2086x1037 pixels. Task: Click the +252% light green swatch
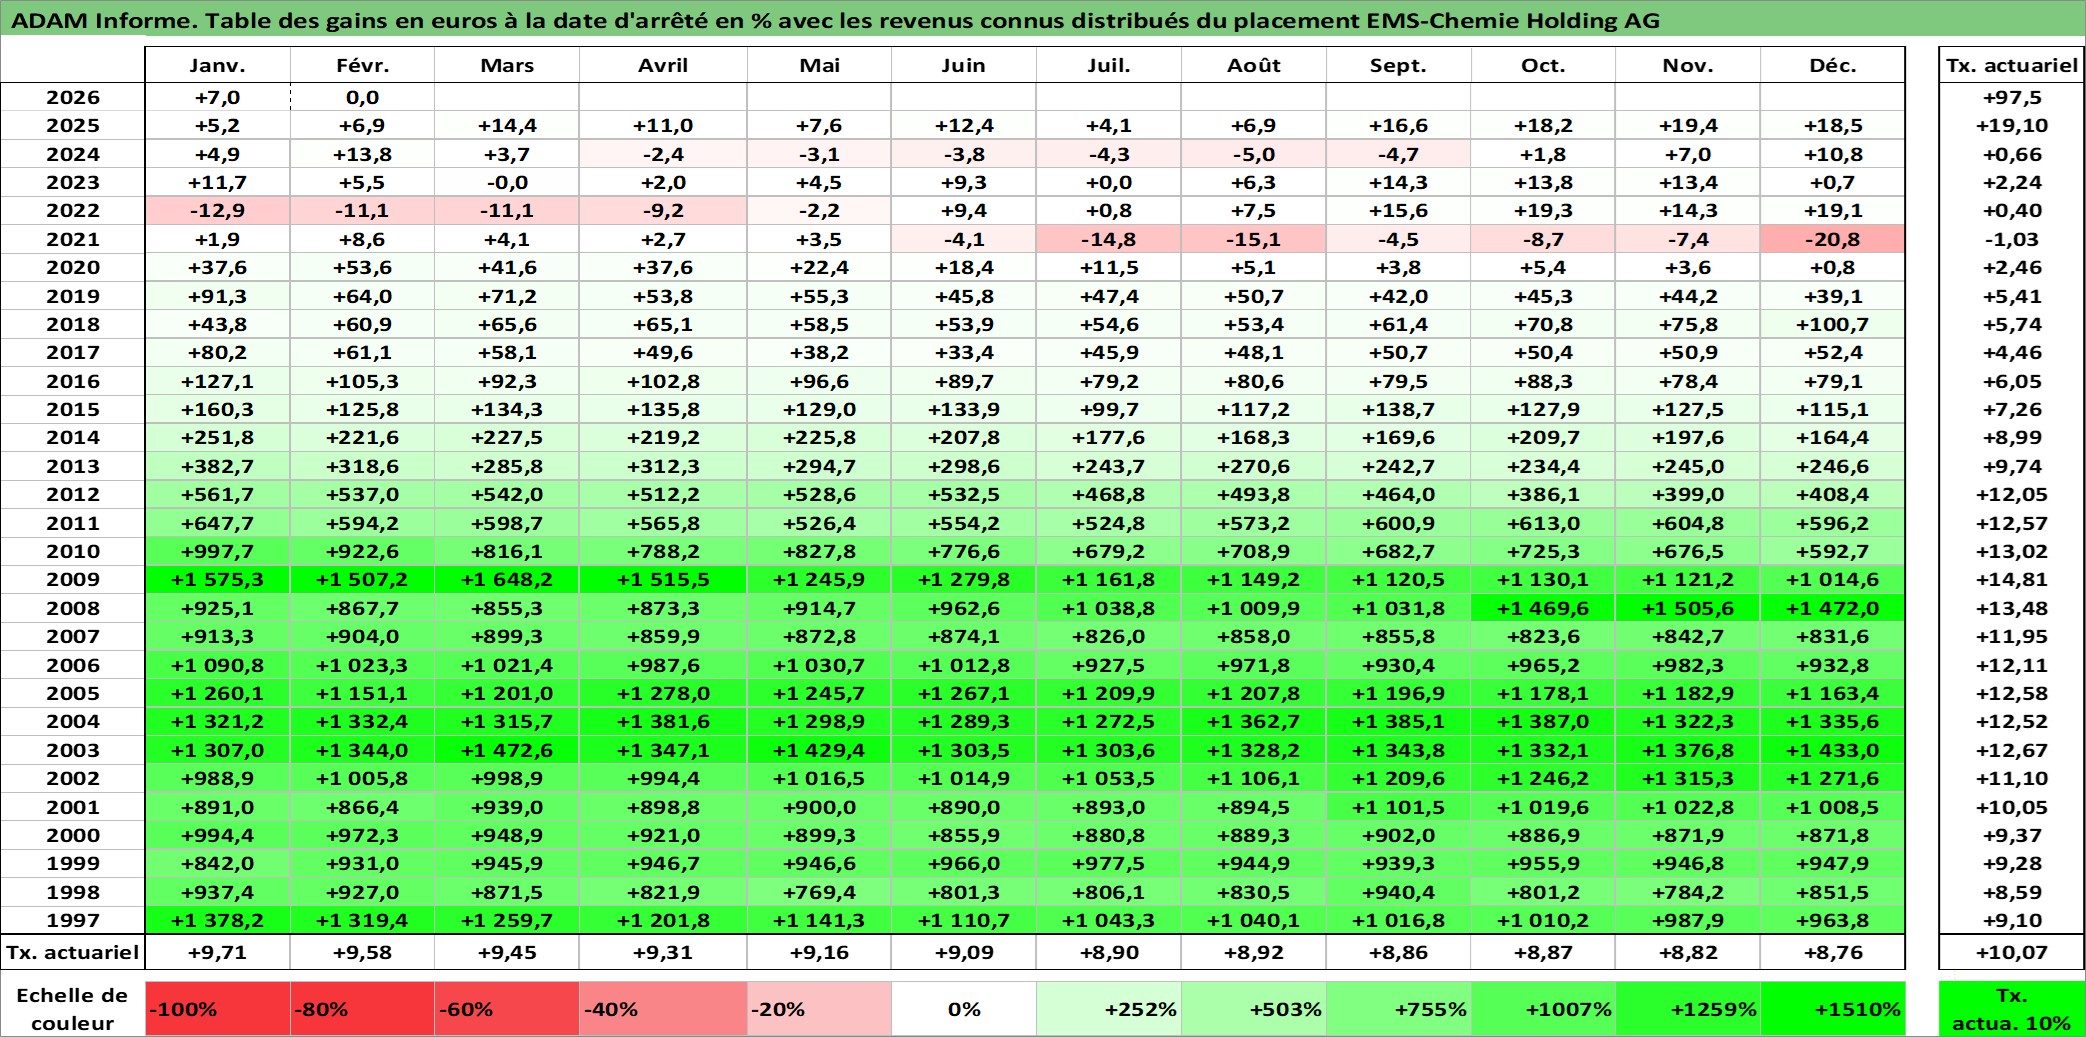1109,1009
